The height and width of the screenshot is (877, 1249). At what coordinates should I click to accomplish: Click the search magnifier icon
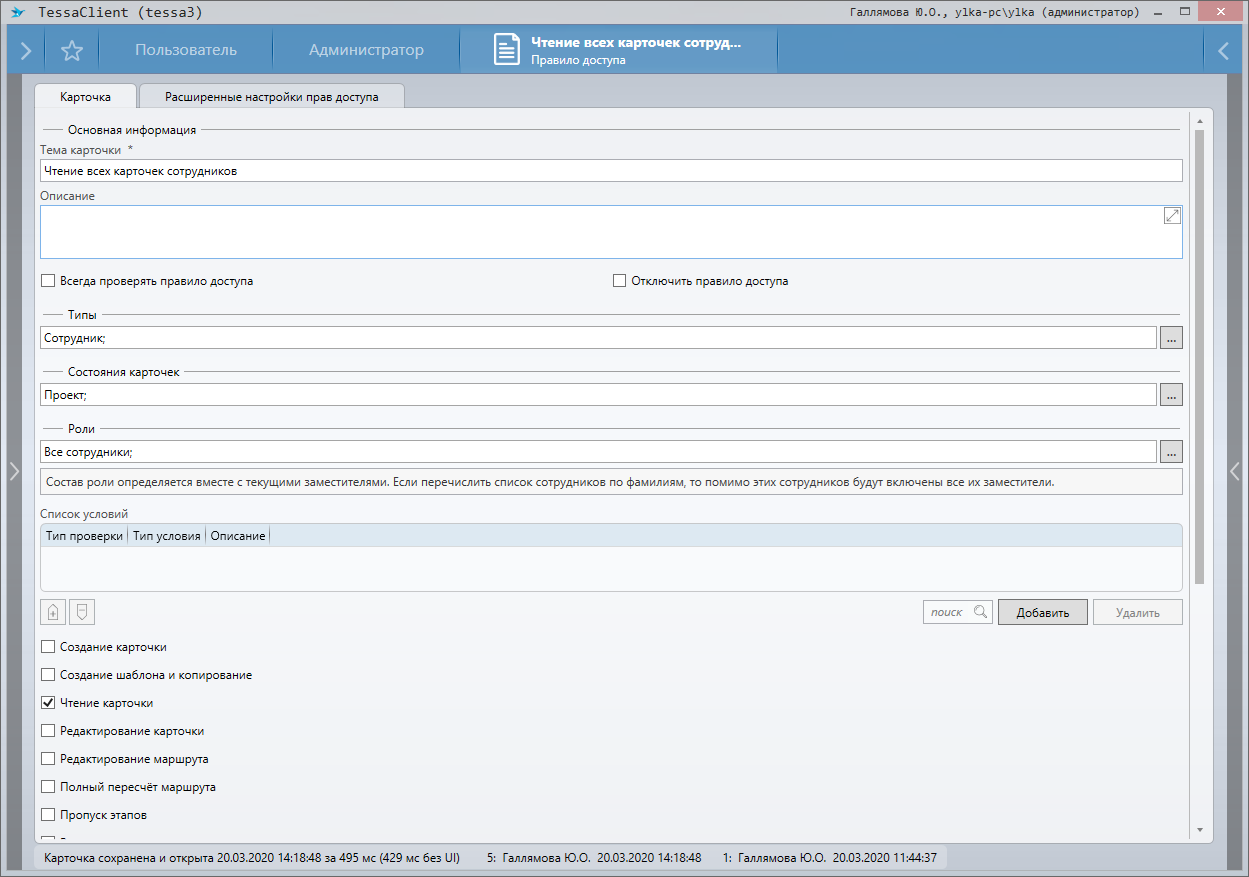pos(981,612)
